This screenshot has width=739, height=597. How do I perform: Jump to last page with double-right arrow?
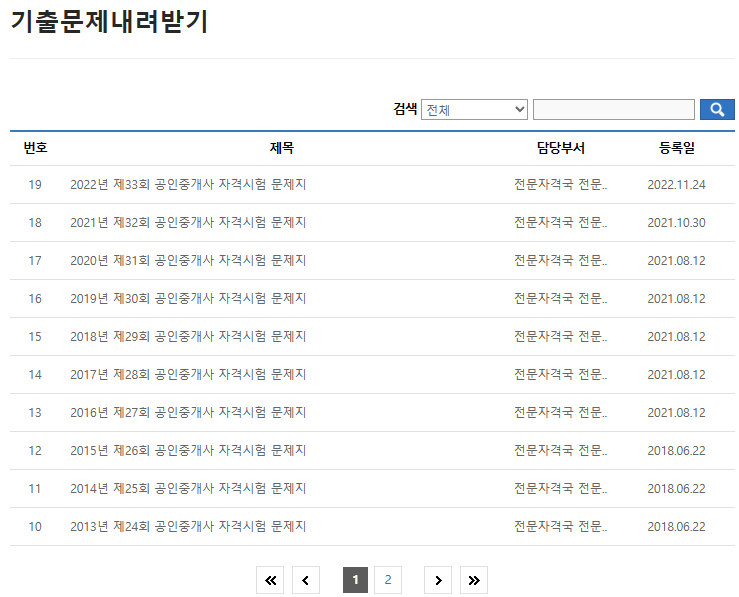click(474, 580)
